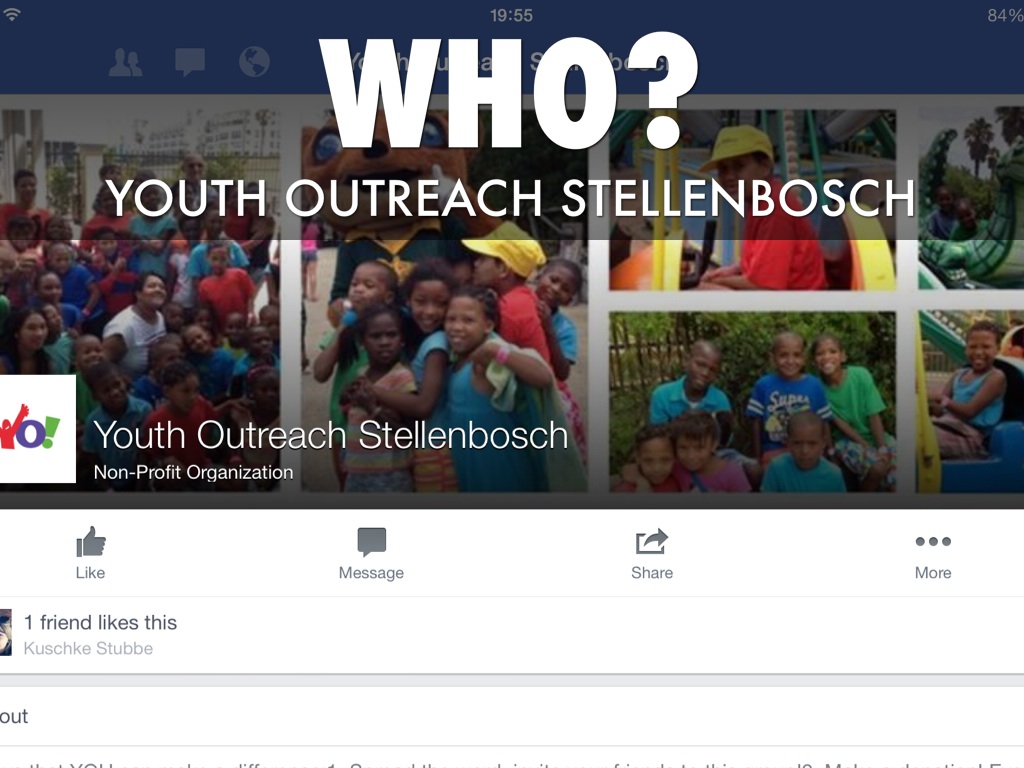This screenshot has width=1024, height=768.
Task: View photo of children hugging near mascot
Action: 444,300
